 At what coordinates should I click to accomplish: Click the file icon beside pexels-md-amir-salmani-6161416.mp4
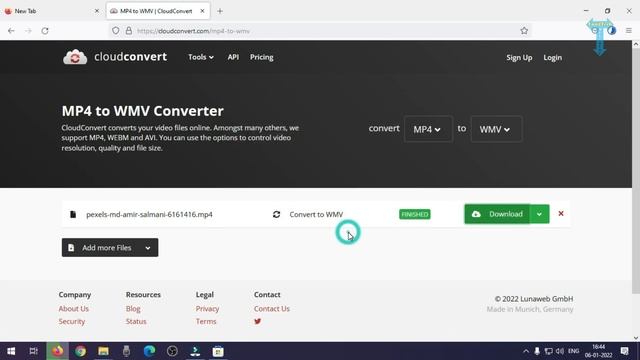click(x=73, y=214)
